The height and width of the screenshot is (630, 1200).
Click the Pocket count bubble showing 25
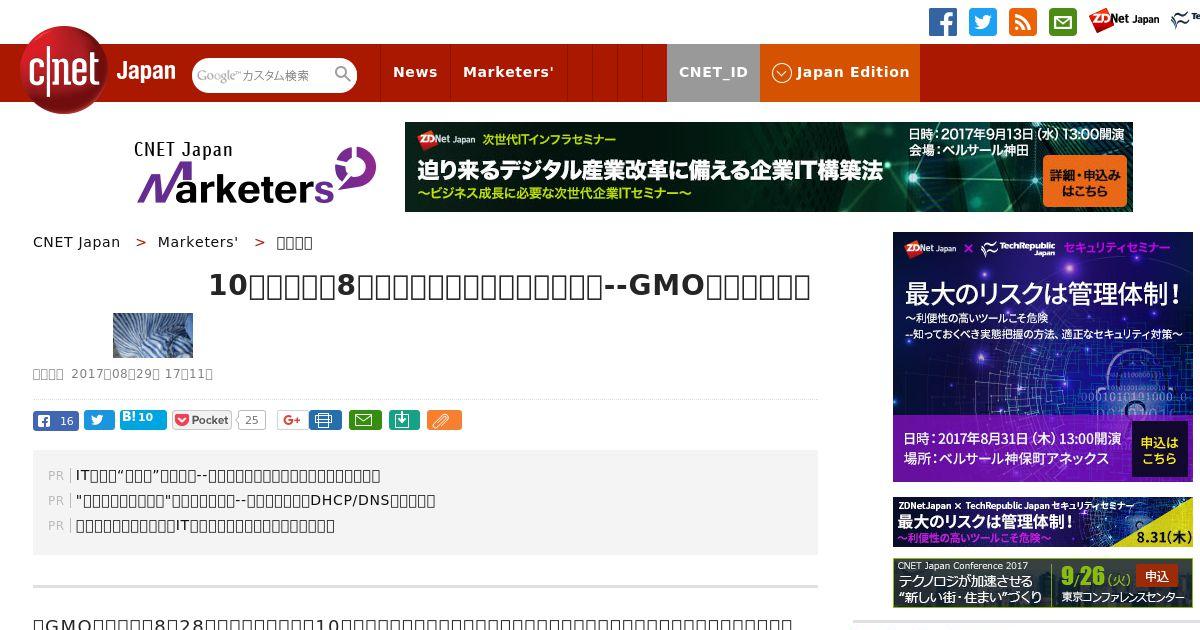click(252, 420)
